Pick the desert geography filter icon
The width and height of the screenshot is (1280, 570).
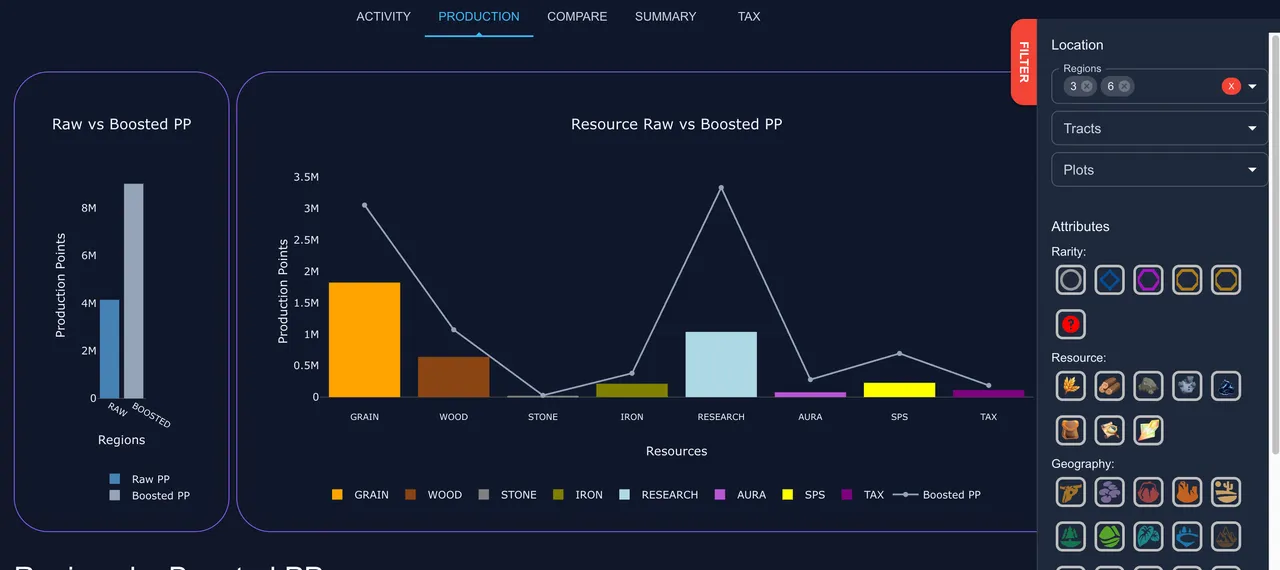tap(1227, 491)
